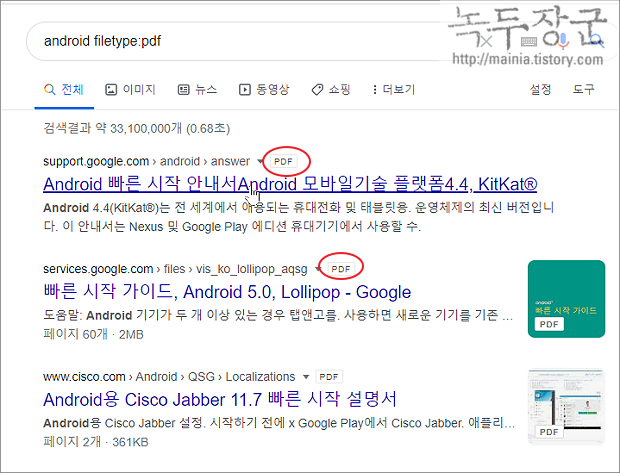Open the 뉴스 (News) tab
620x473 pixels.
[197, 90]
